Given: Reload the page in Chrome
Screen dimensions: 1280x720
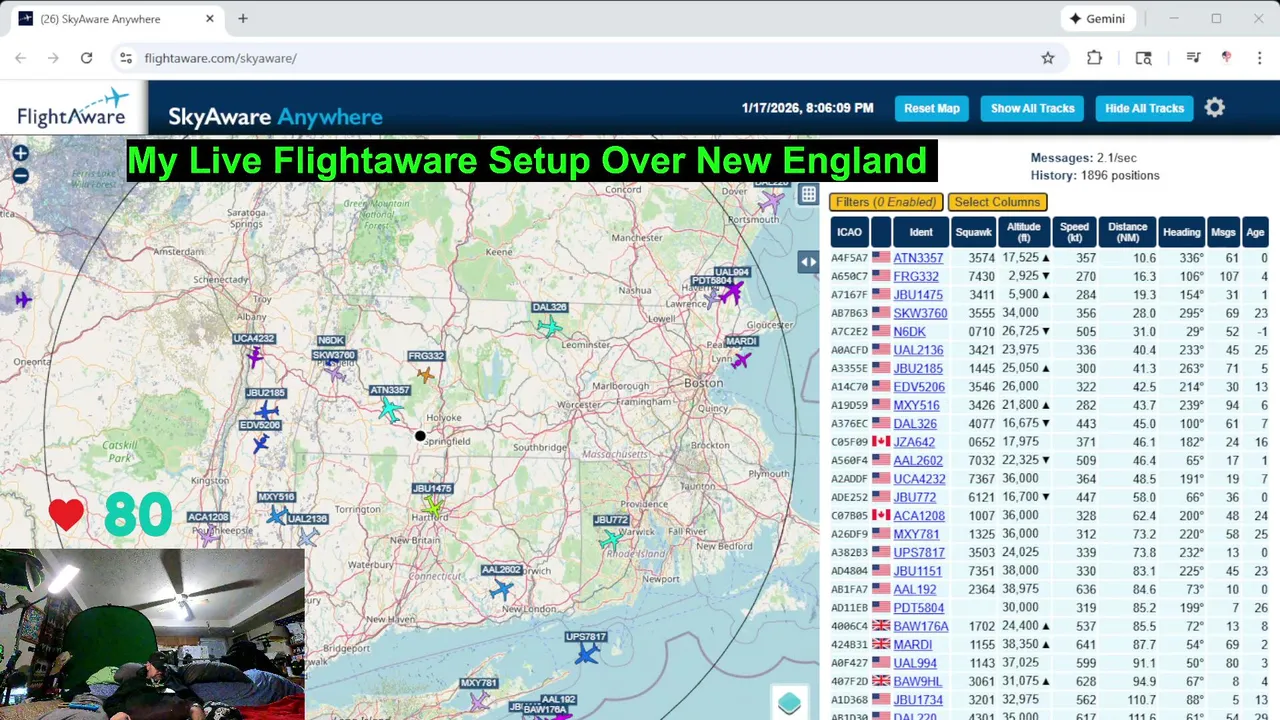Looking at the screenshot, I should coord(86,58).
